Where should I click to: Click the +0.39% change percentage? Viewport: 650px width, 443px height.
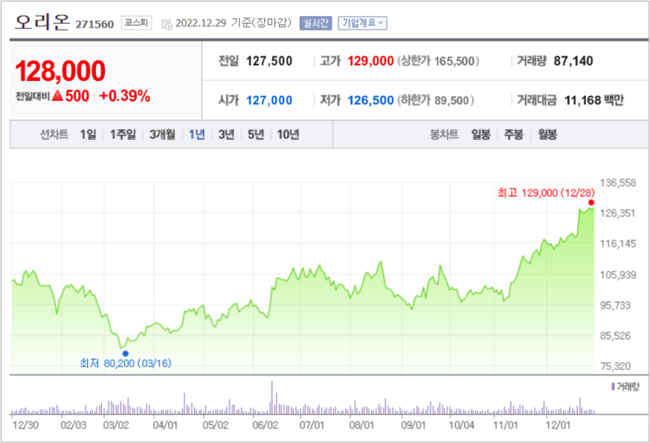[125, 96]
